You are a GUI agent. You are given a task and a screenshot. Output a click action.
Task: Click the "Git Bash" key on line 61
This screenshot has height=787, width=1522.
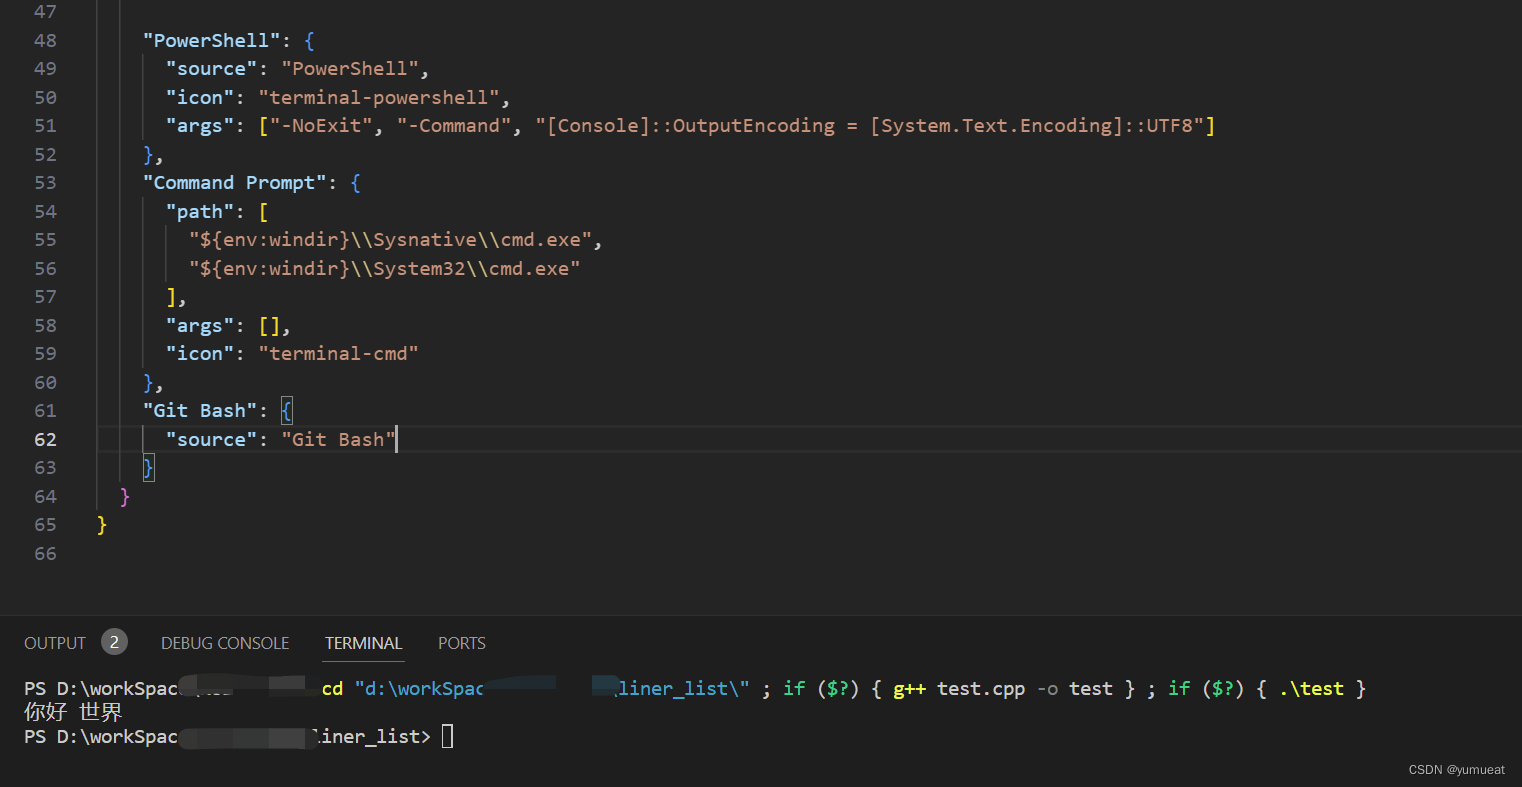click(200, 411)
